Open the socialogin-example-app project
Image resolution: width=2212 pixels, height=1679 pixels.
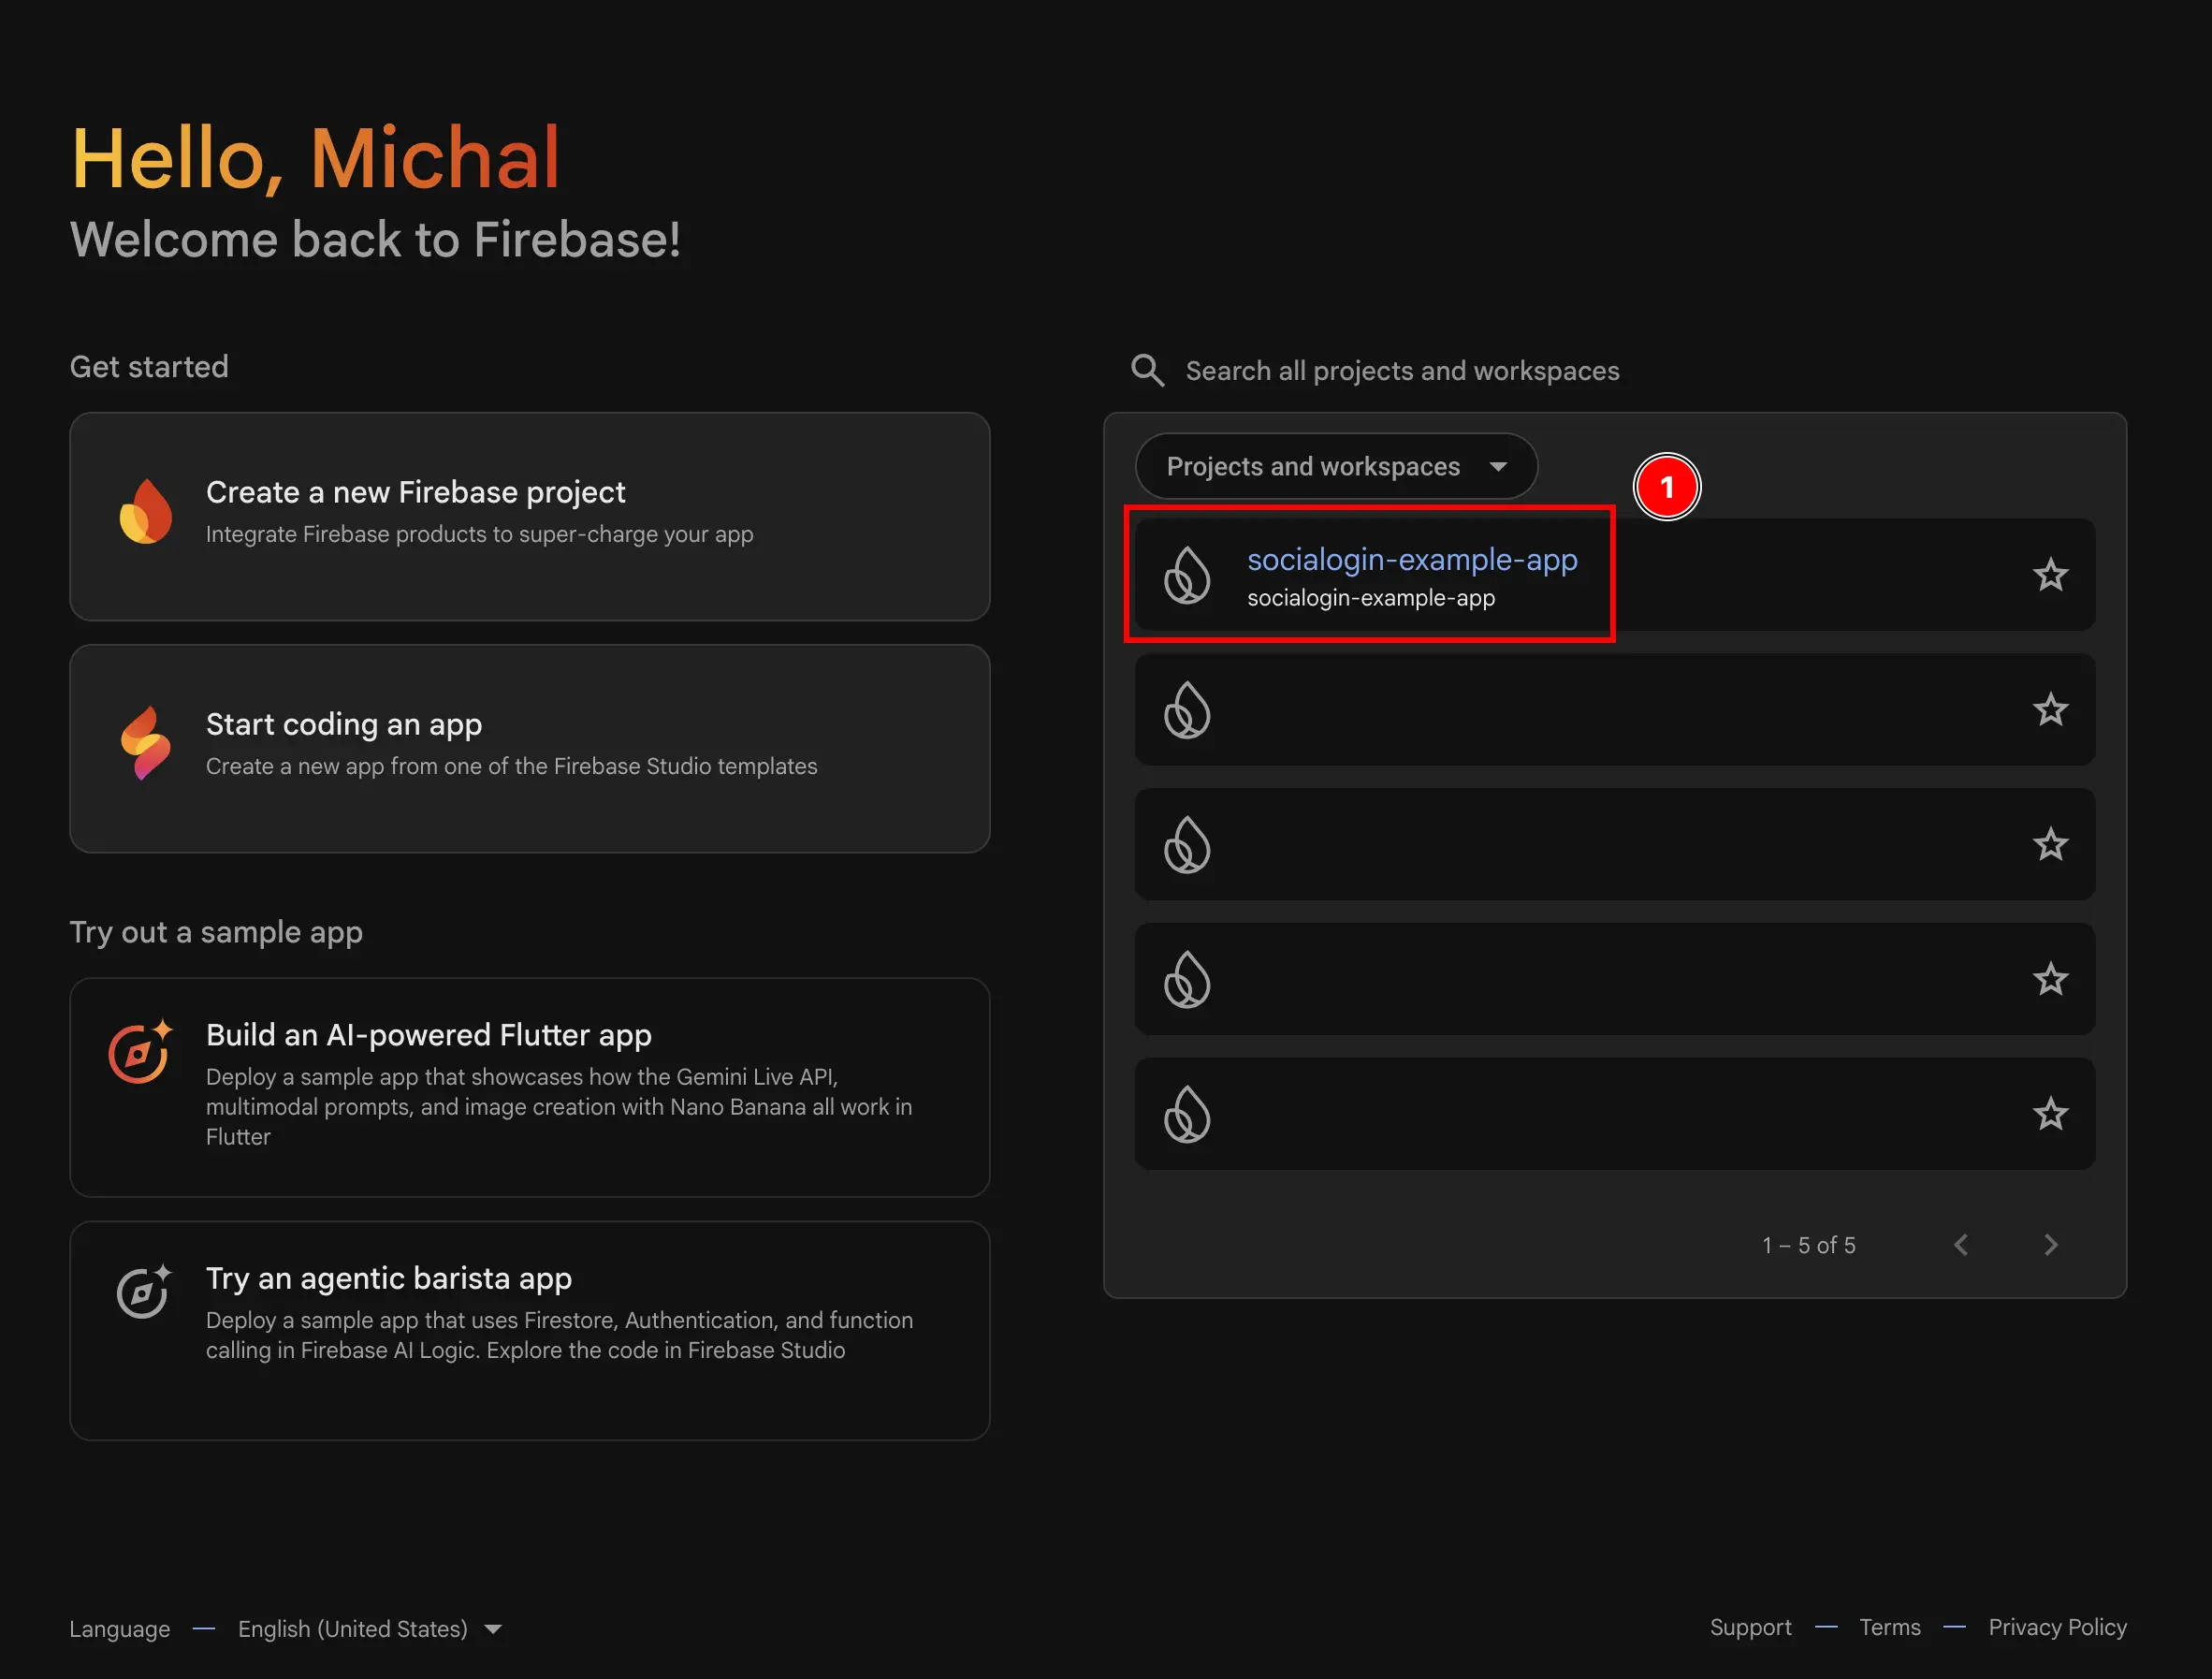[x=1412, y=560]
